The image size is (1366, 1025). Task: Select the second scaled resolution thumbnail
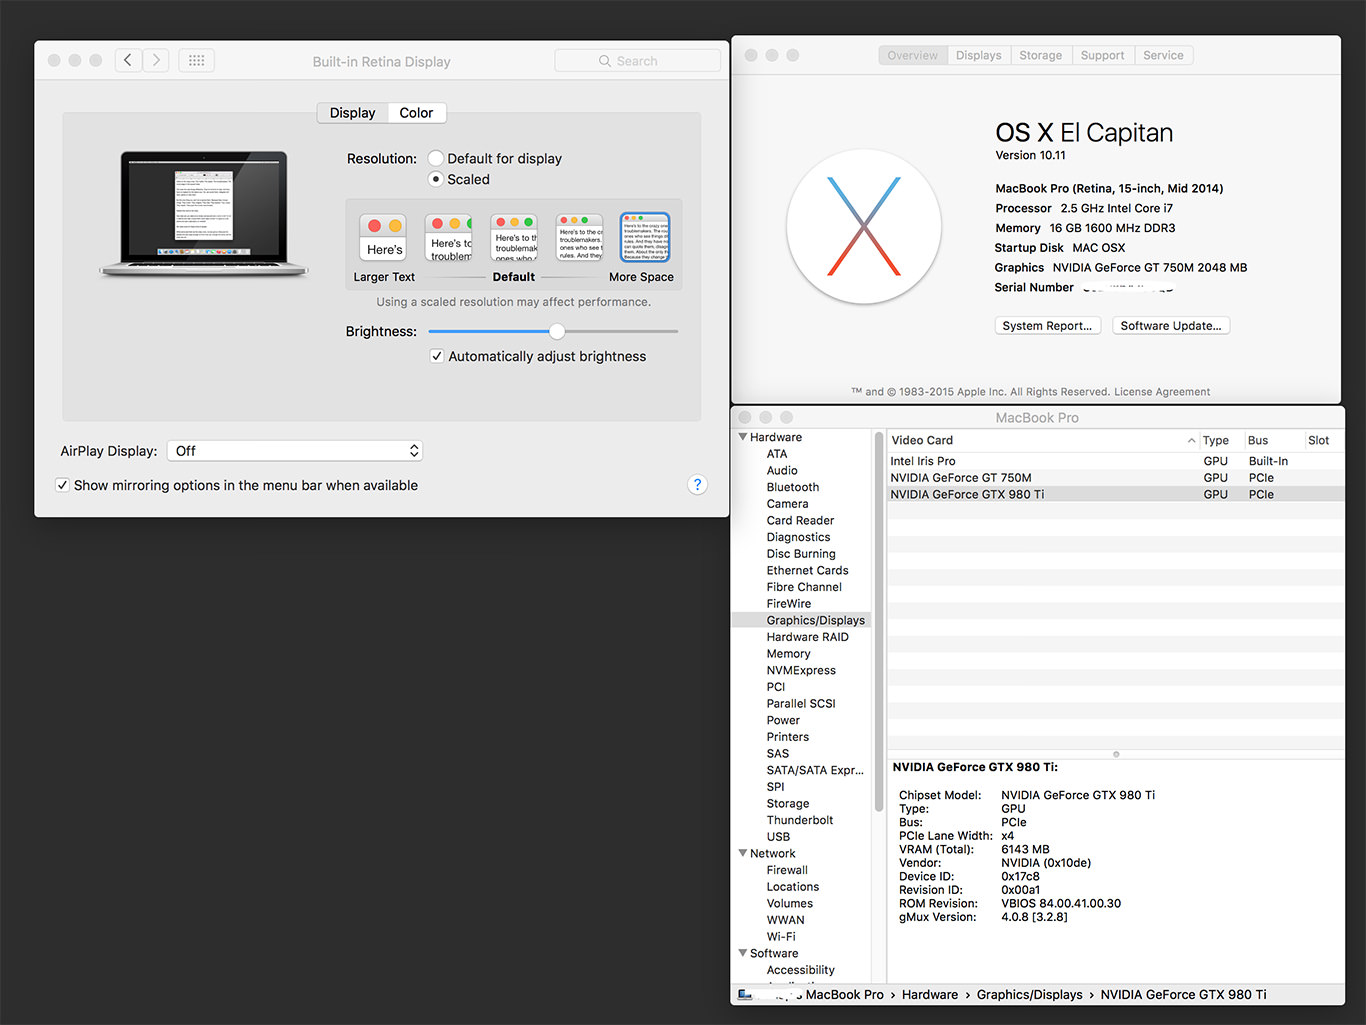[x=449, y=238]
